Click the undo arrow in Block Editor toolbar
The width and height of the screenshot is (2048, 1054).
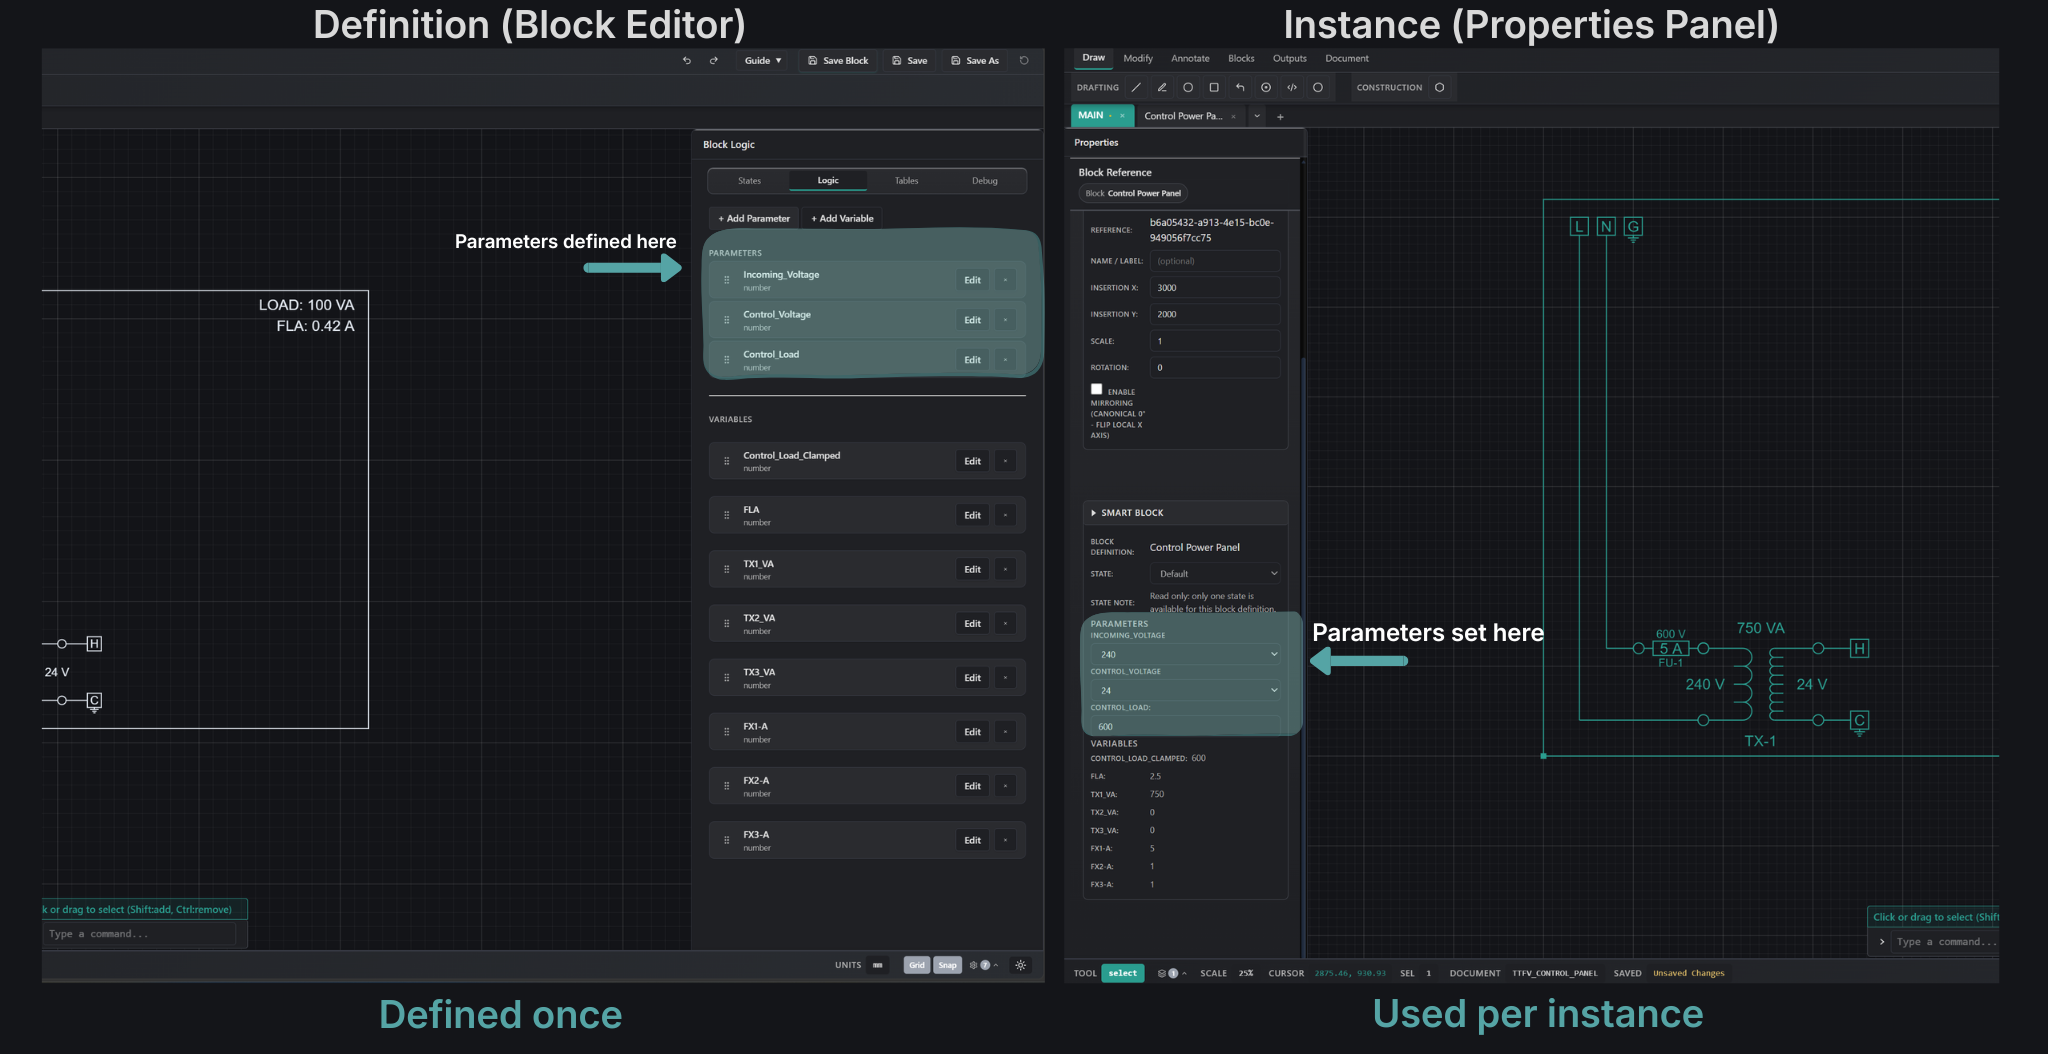click(x=687, y=61)
